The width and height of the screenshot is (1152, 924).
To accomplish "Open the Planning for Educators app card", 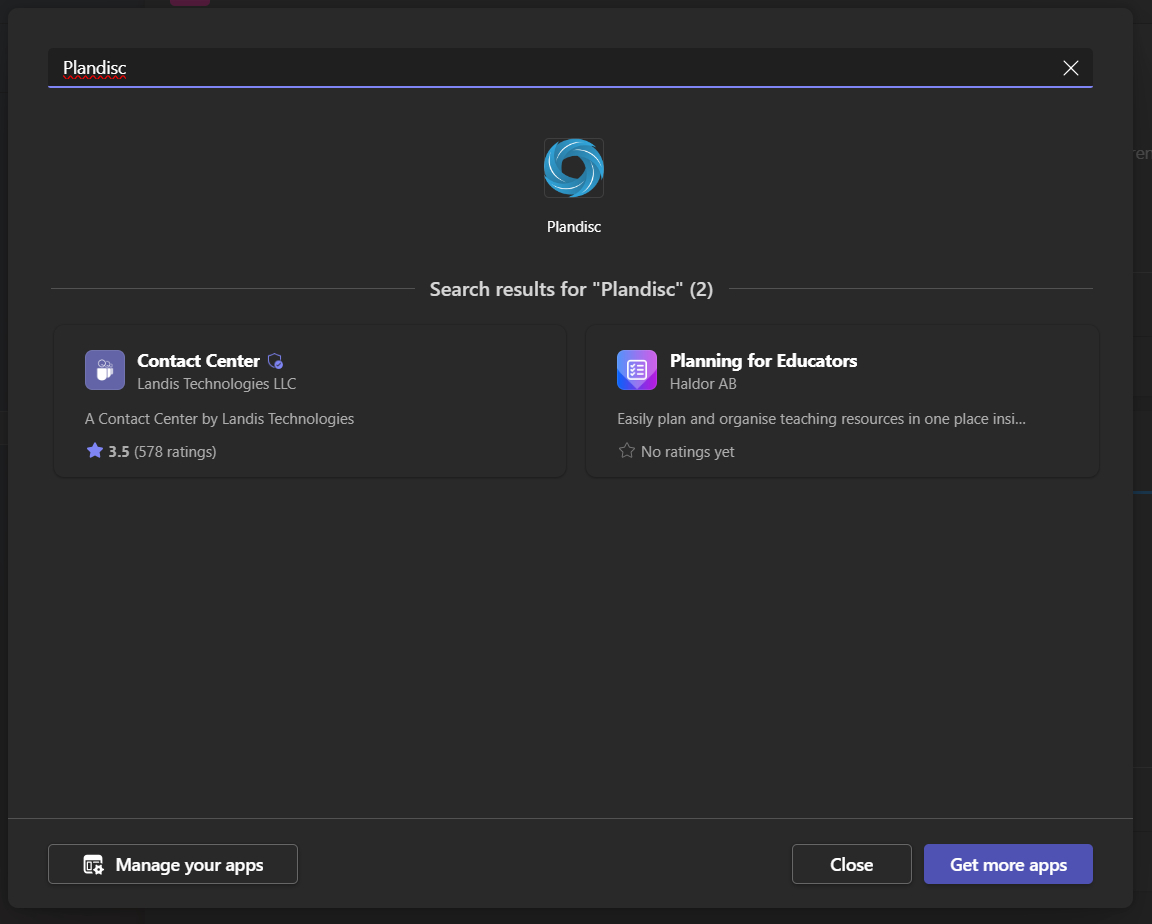I will tap(841, 401).
